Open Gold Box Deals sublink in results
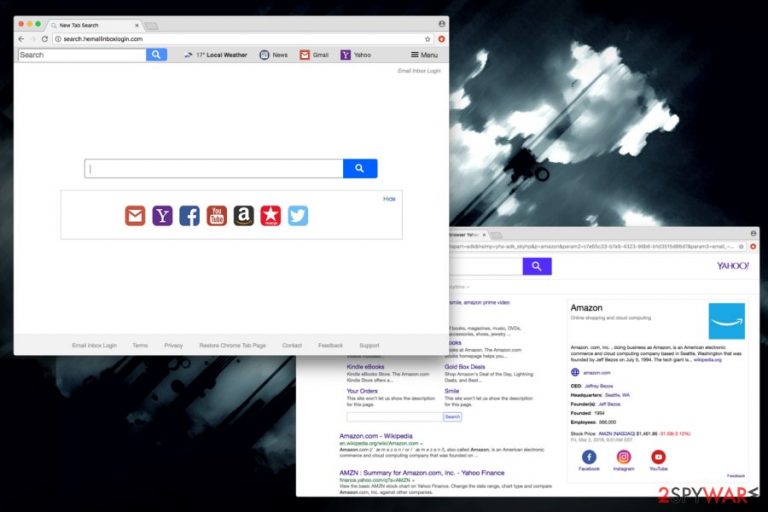This screenshot has width=768, height=512. point(465,367)
